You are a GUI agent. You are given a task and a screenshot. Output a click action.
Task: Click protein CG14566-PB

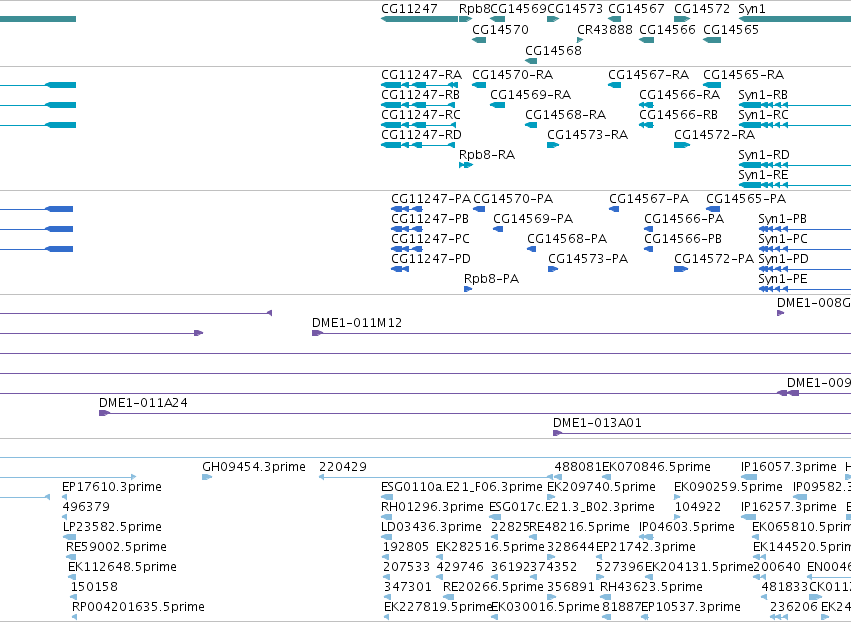point(683,239)
